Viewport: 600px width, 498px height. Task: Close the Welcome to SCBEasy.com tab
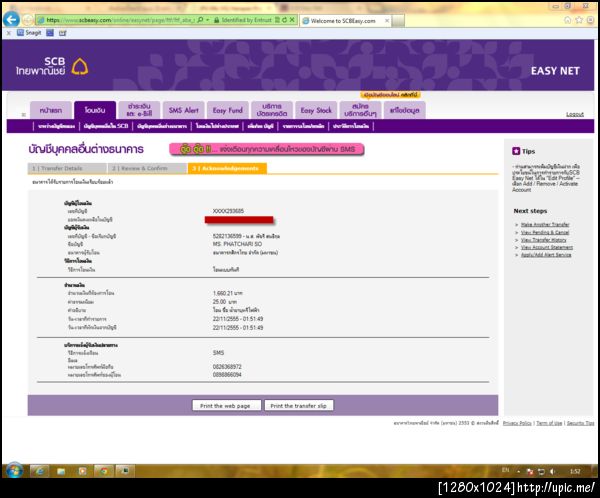387,21
